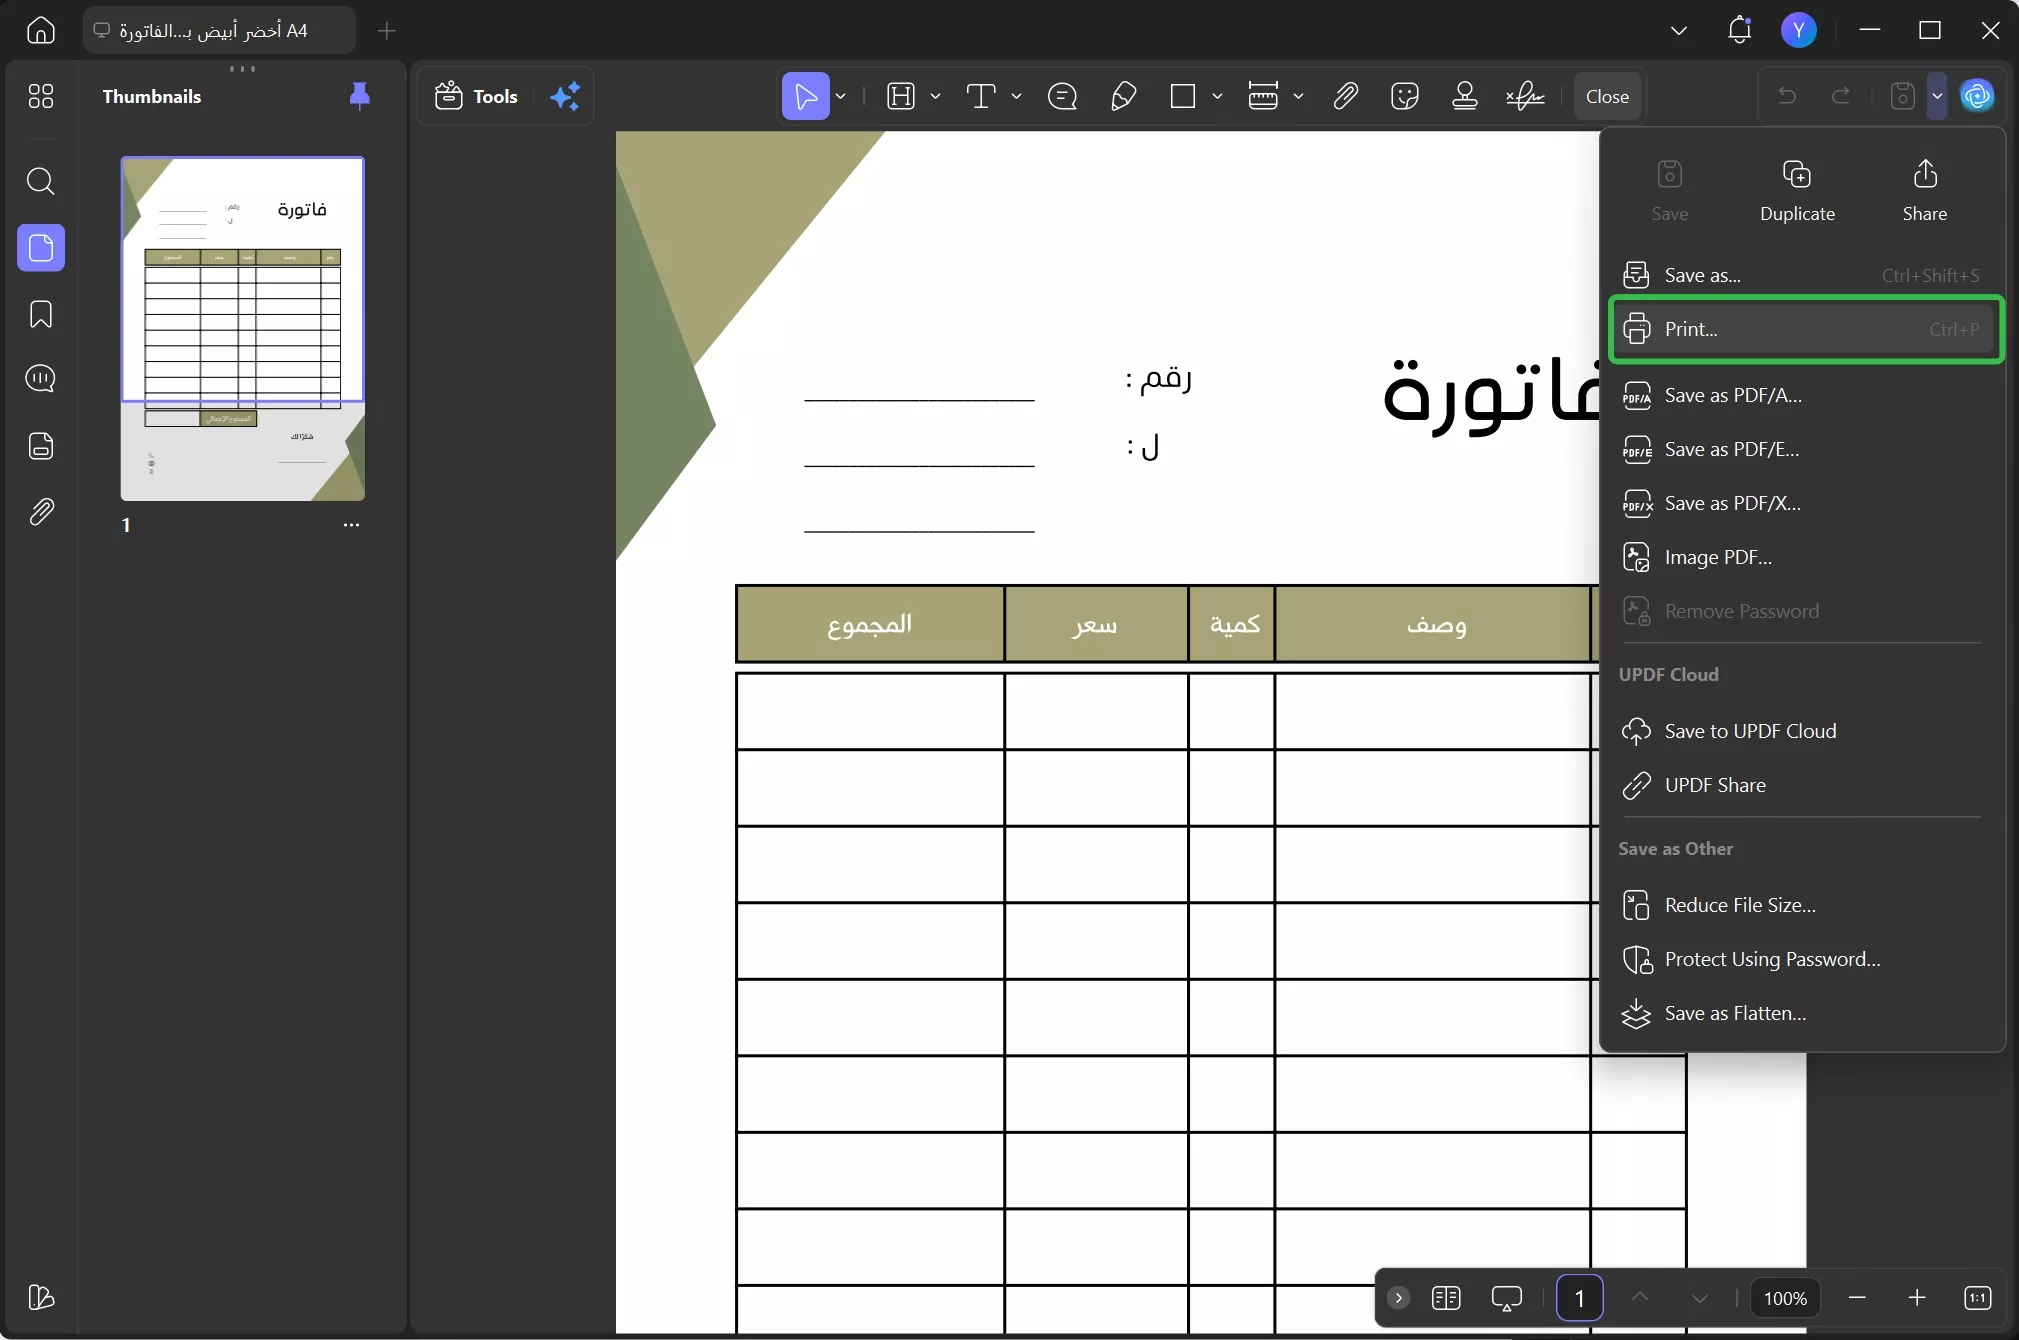
Task: Open the comments list sidebar icon
Action: pyautogui.click(x=41, y=379)
